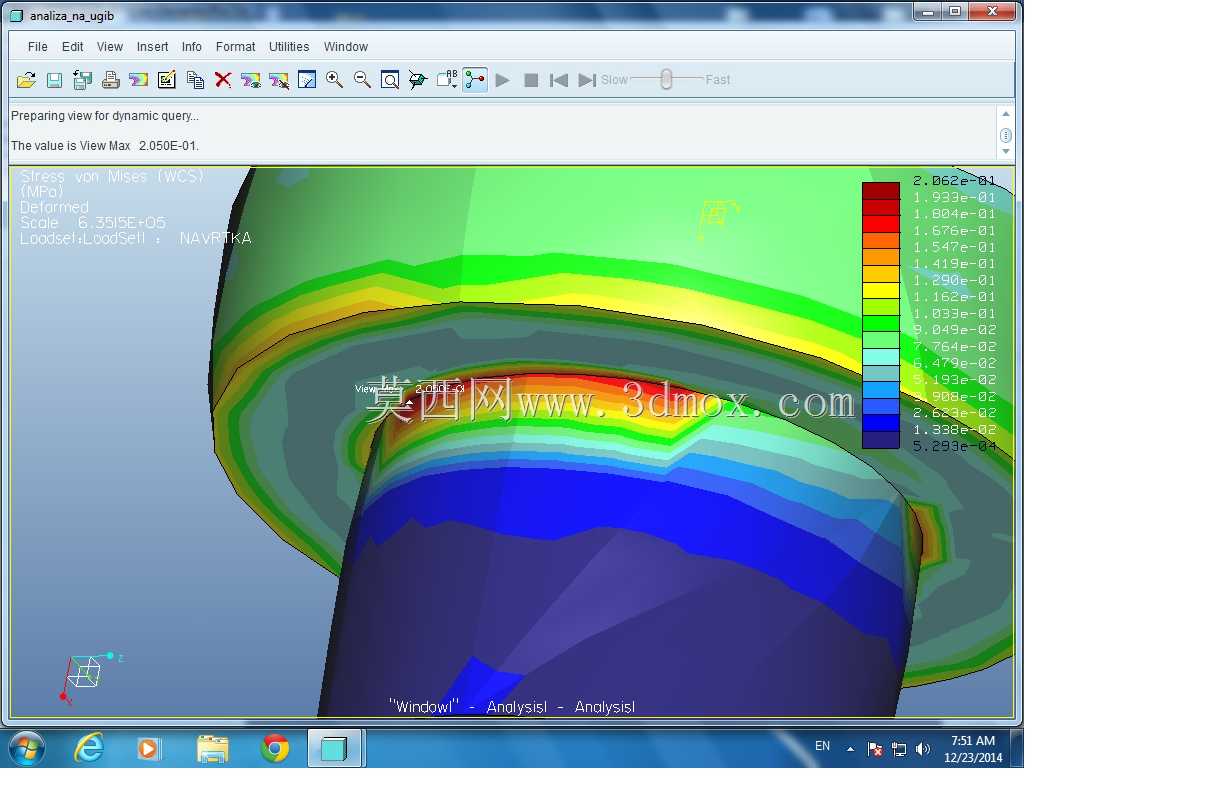Show hidden system tray icons
Image resolution: width=1220 pixels, height=803 pixels.
click(851, 749)
